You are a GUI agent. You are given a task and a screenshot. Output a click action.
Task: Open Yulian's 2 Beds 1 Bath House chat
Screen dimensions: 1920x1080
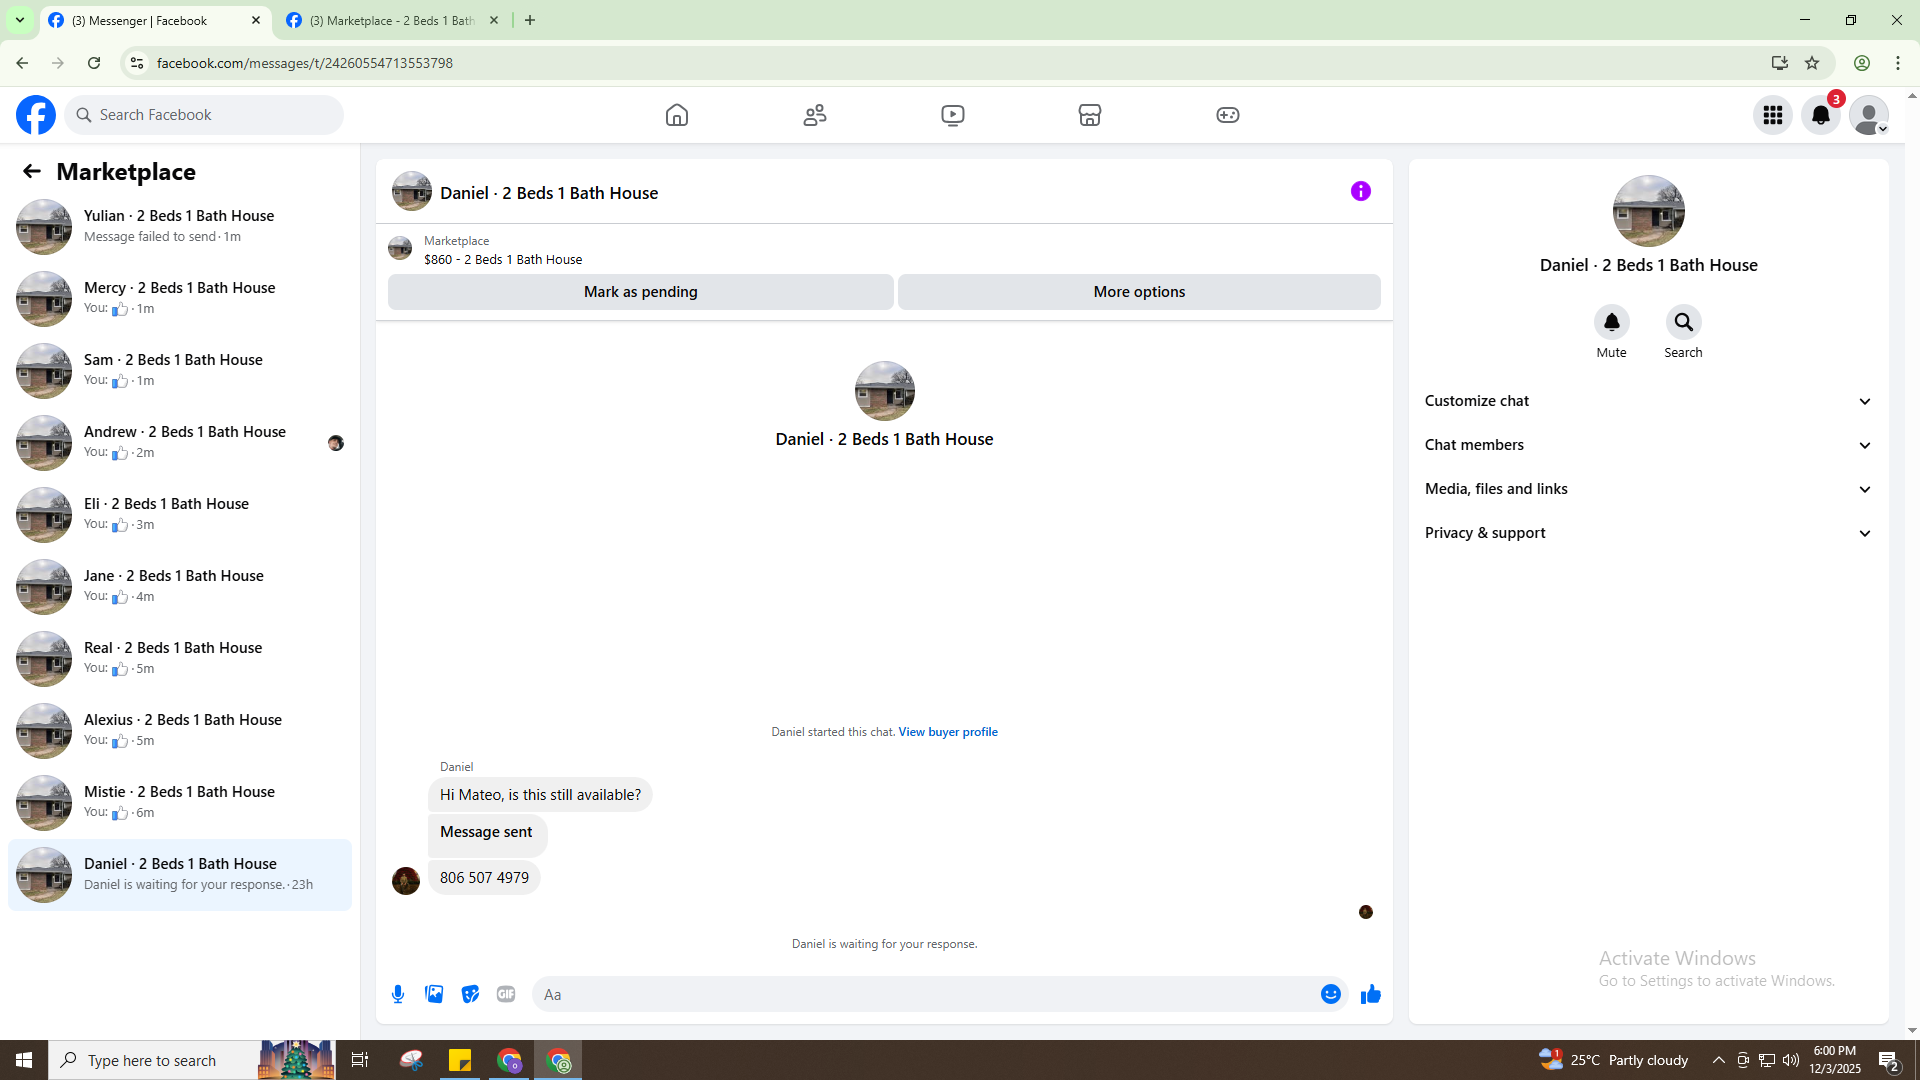[x=180, y=227]
